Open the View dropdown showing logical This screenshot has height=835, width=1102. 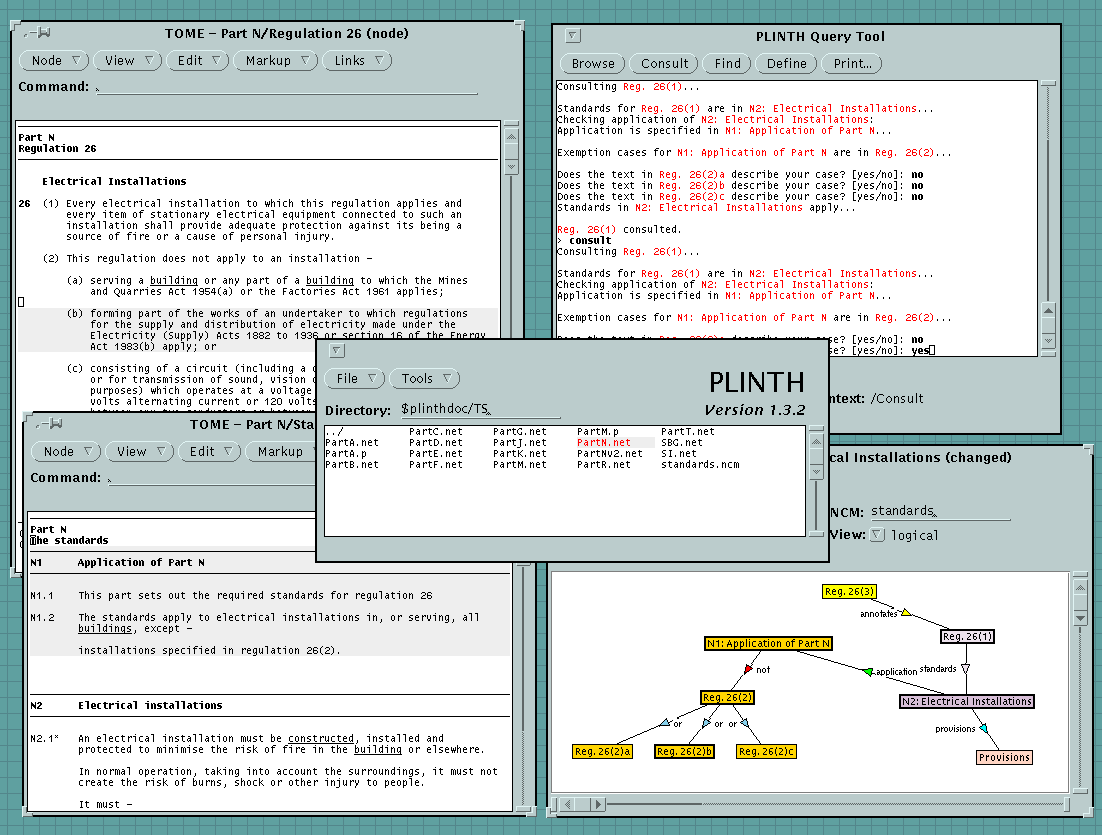coord(877,535)
